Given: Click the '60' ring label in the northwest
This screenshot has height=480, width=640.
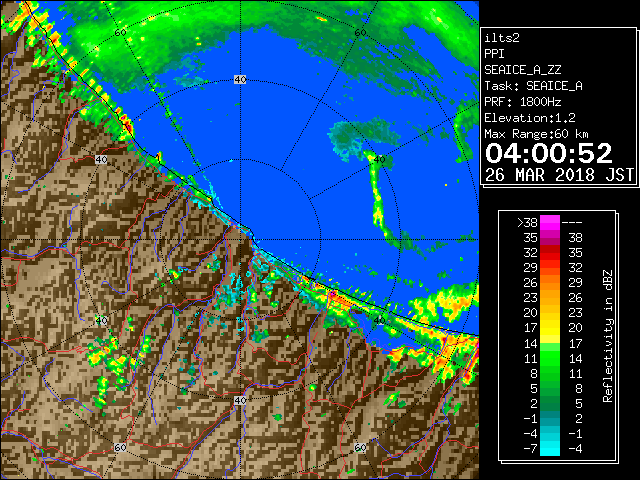Looking at the screenshot, I should (120, 32).
